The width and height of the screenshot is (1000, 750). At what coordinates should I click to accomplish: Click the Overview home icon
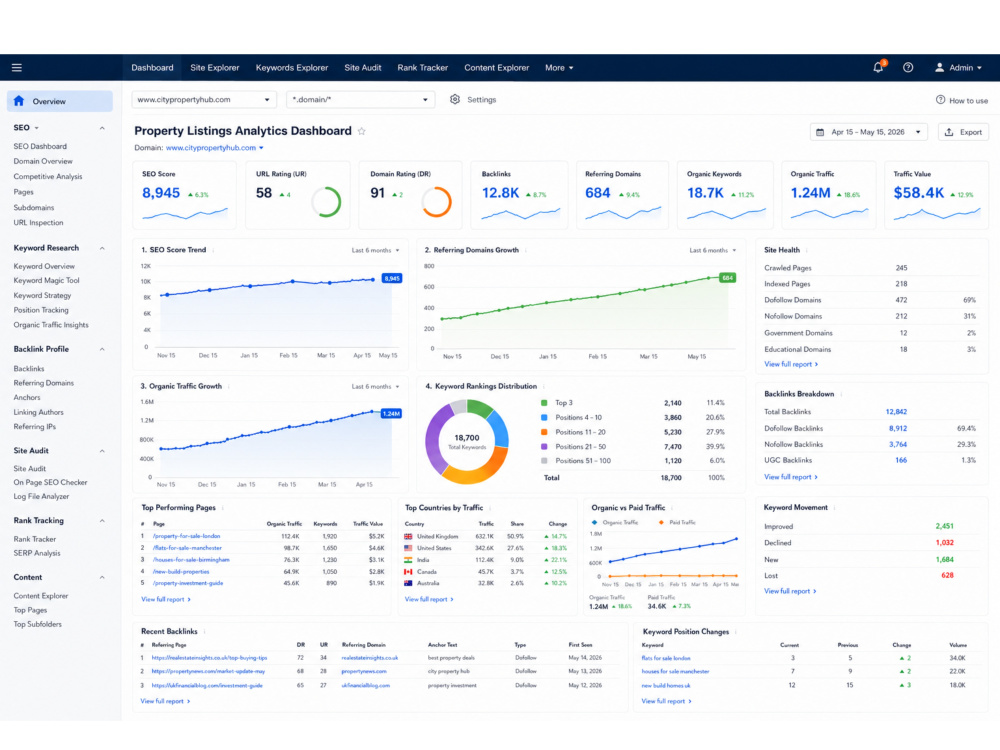pos(18,101)
